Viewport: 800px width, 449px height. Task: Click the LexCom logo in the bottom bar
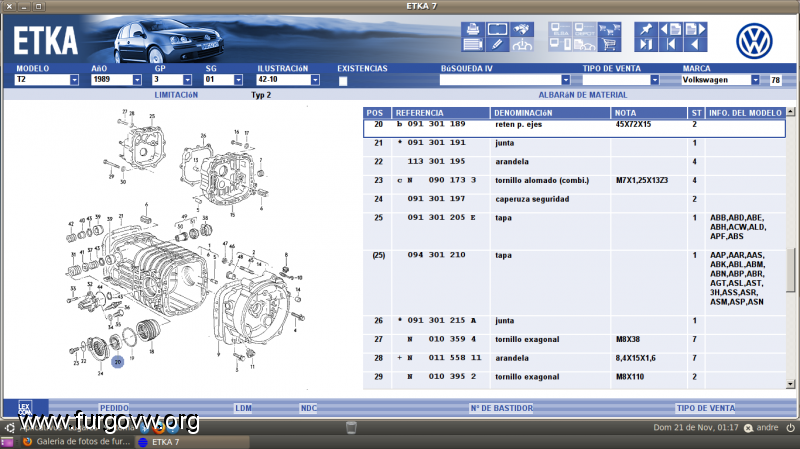[25, 408]
